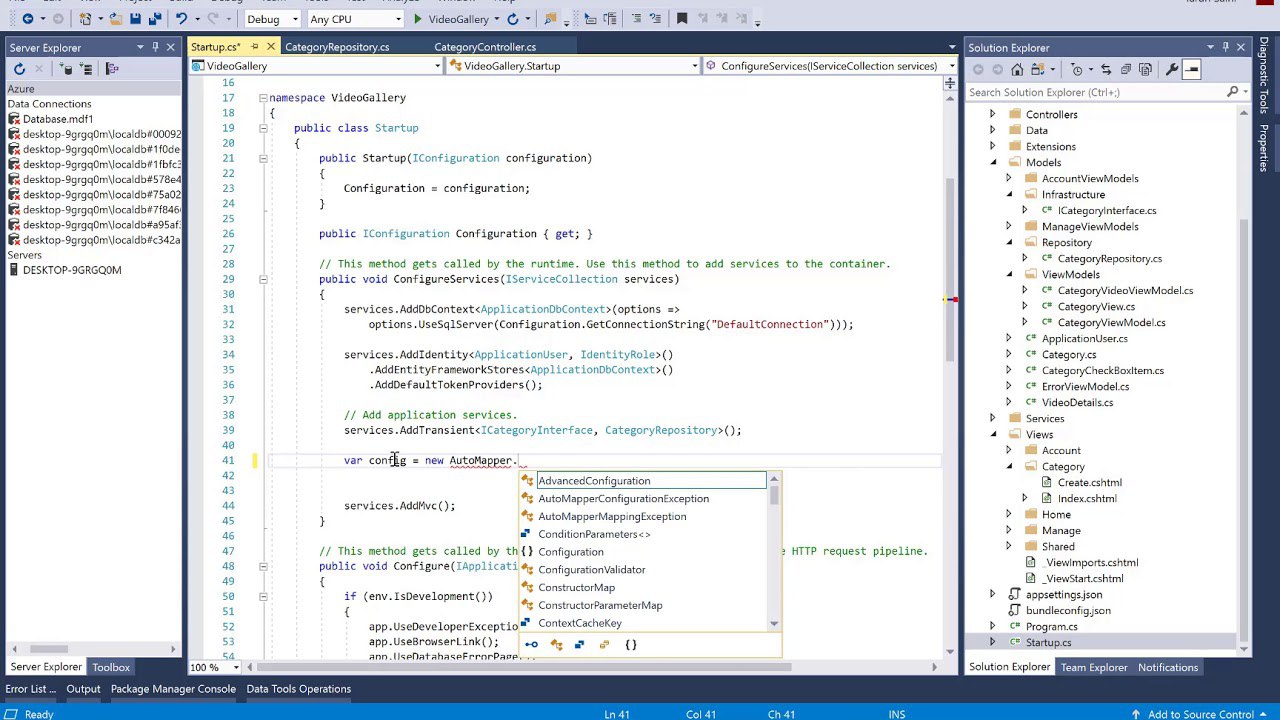Open the Debug configuration dropdown
This screenshot has width=1280, height=720.
[x=273, y=19]
